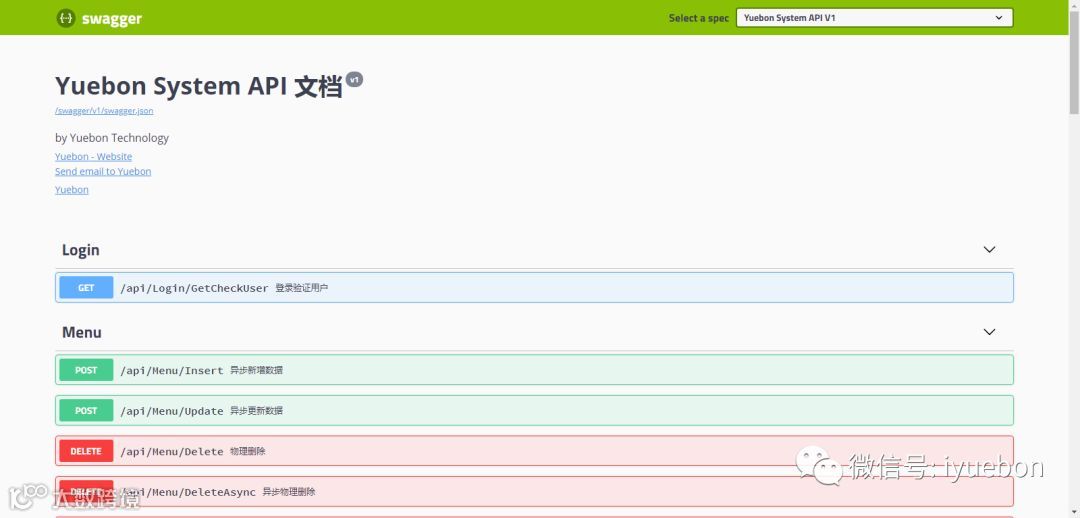Expand DELETE /api/Menu/Delete operation

pyautogui.click(x=534, y=451)
